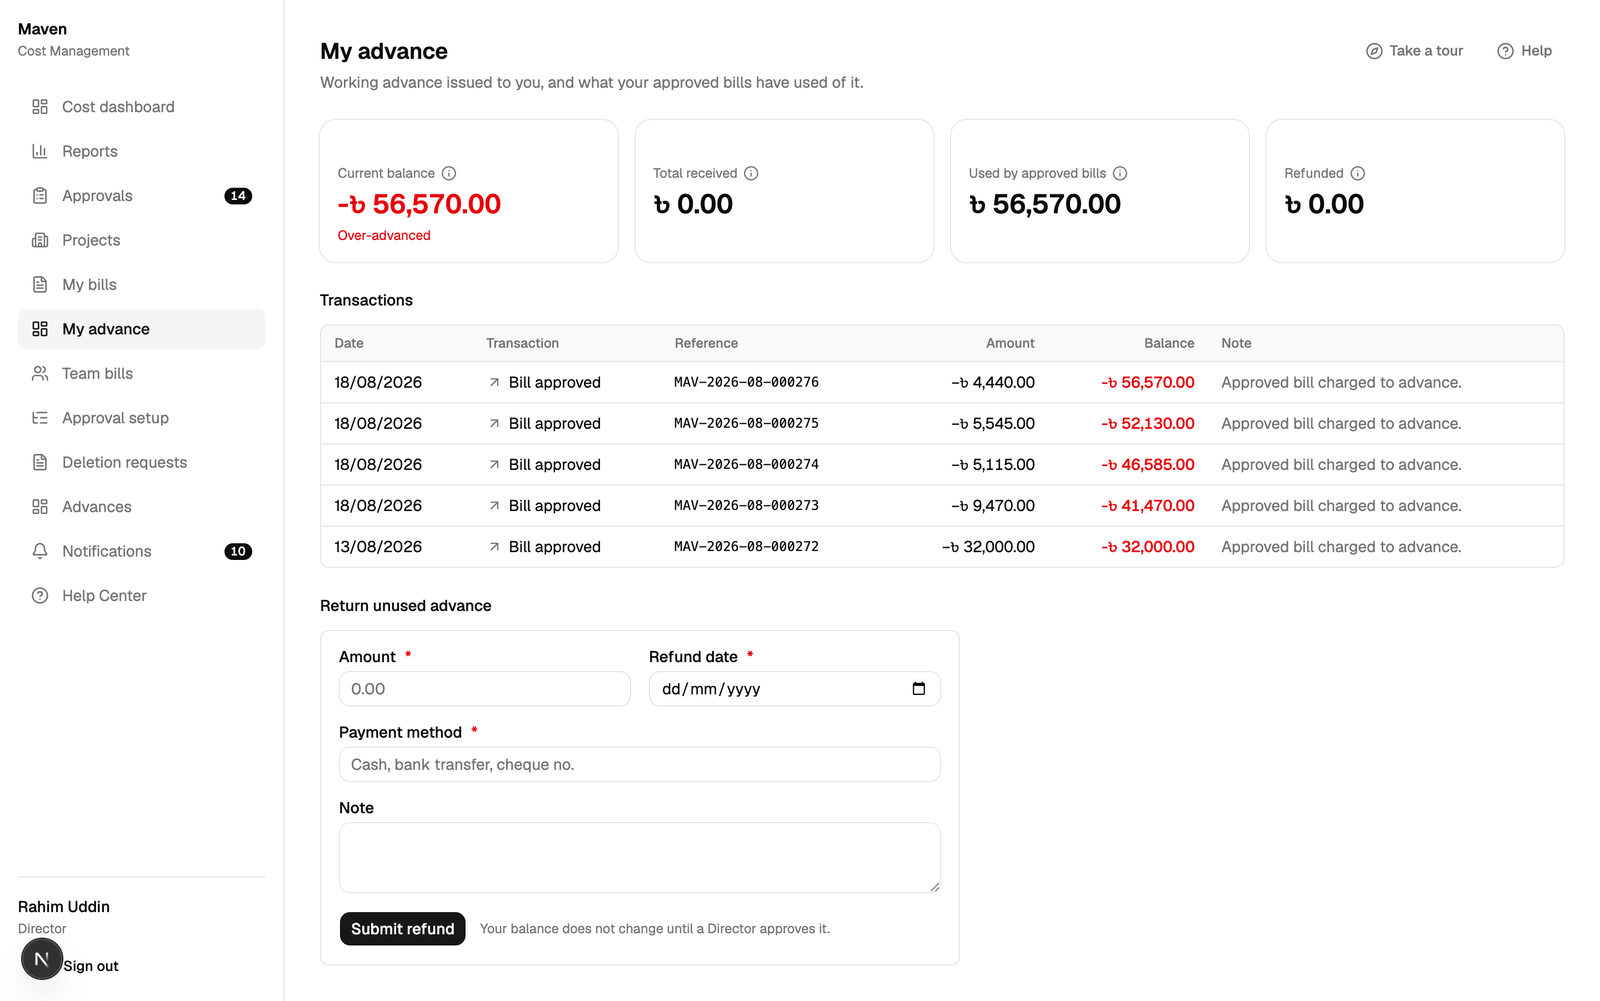This screenshot has width=1600, height=1001.
Task: Click the balance −৳ 46,585.00 cell
Action: pos(1148,465)
